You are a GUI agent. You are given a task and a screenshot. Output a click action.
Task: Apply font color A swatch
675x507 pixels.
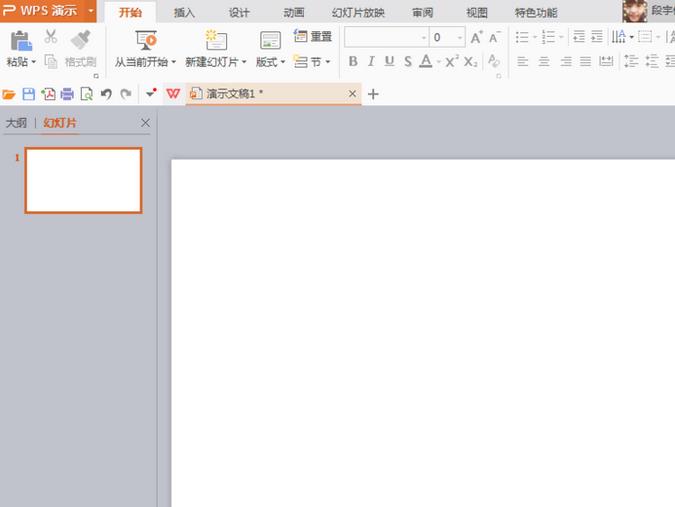tap(426, 62)
